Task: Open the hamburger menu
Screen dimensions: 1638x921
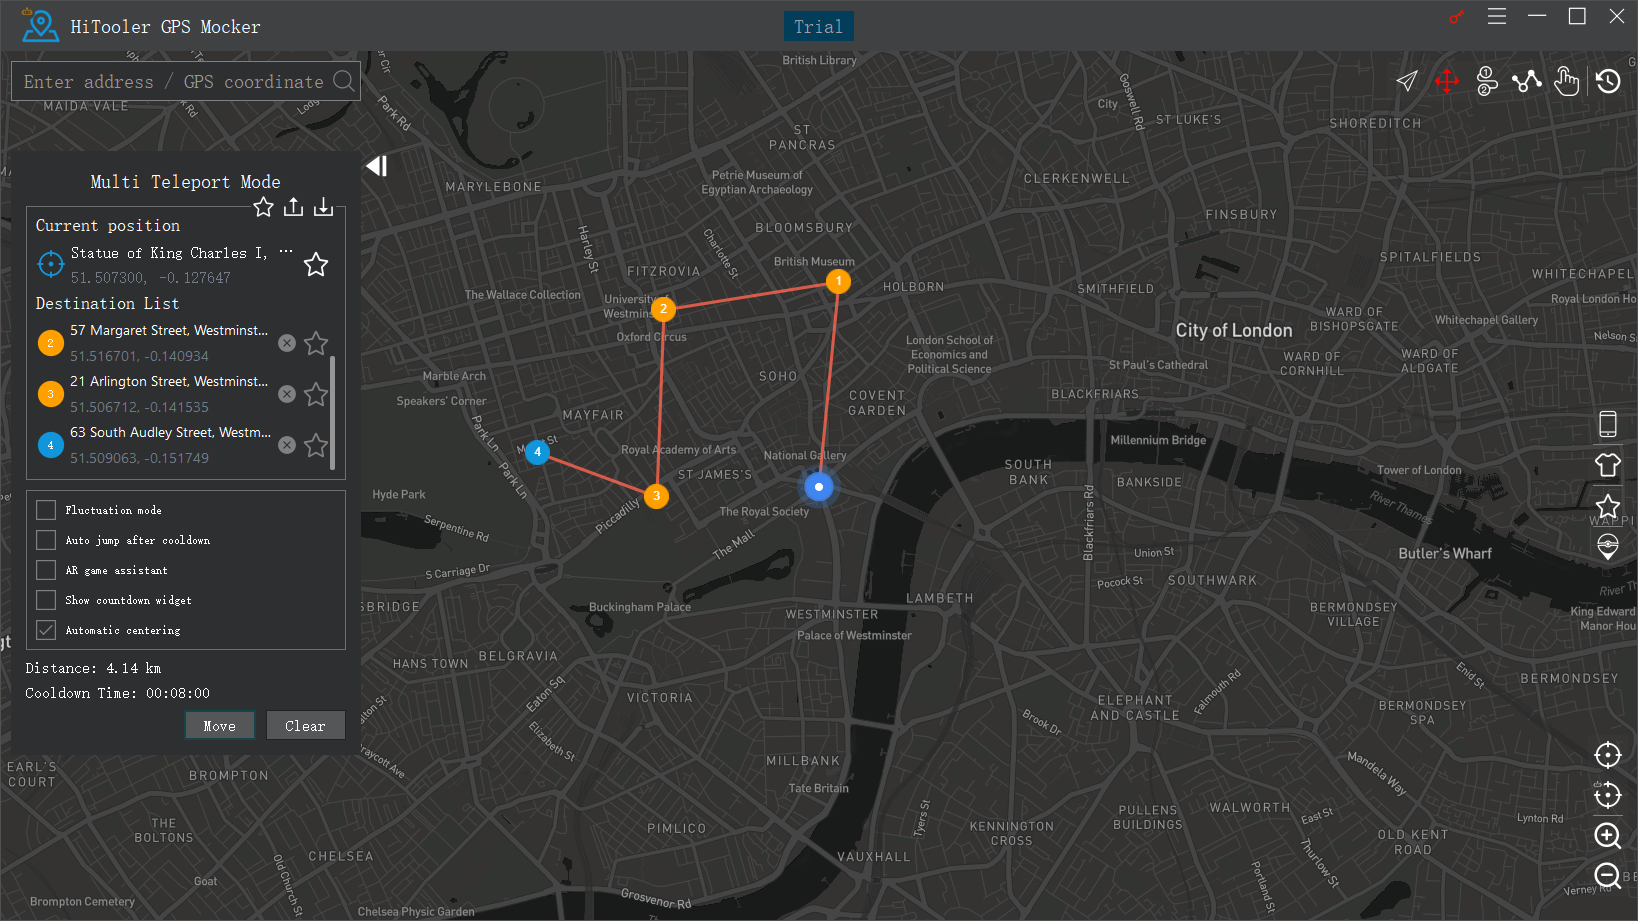Action: click(1496, 16)
